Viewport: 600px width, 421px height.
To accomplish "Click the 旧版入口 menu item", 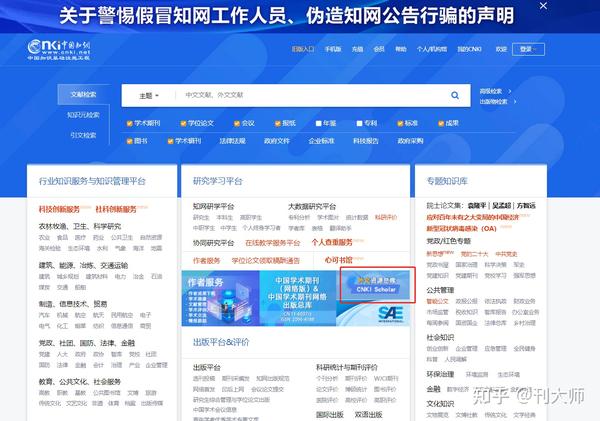I will coord(303,49).
